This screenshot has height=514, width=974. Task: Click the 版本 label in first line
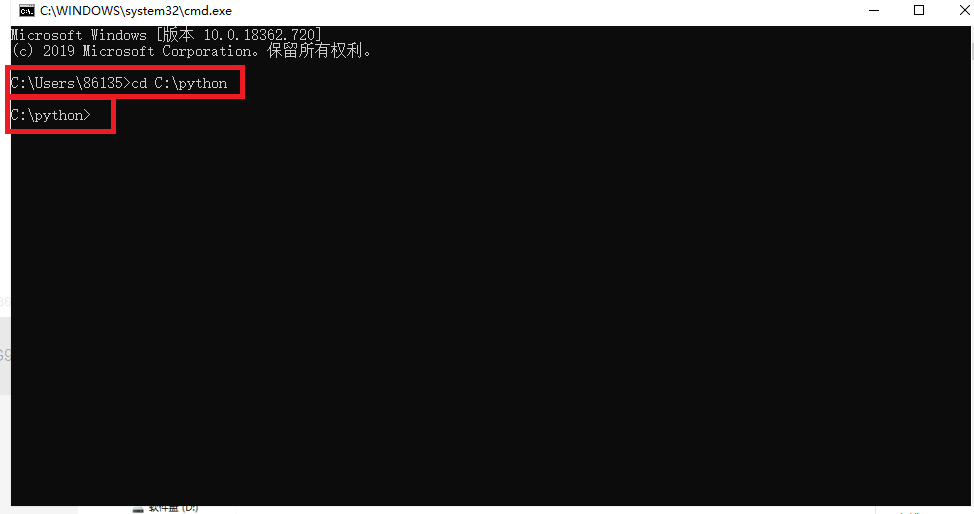click(x=178, y=35)
